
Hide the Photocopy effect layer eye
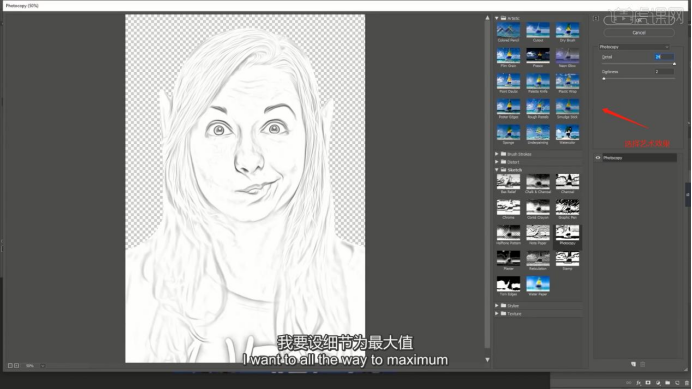[598, 158]
